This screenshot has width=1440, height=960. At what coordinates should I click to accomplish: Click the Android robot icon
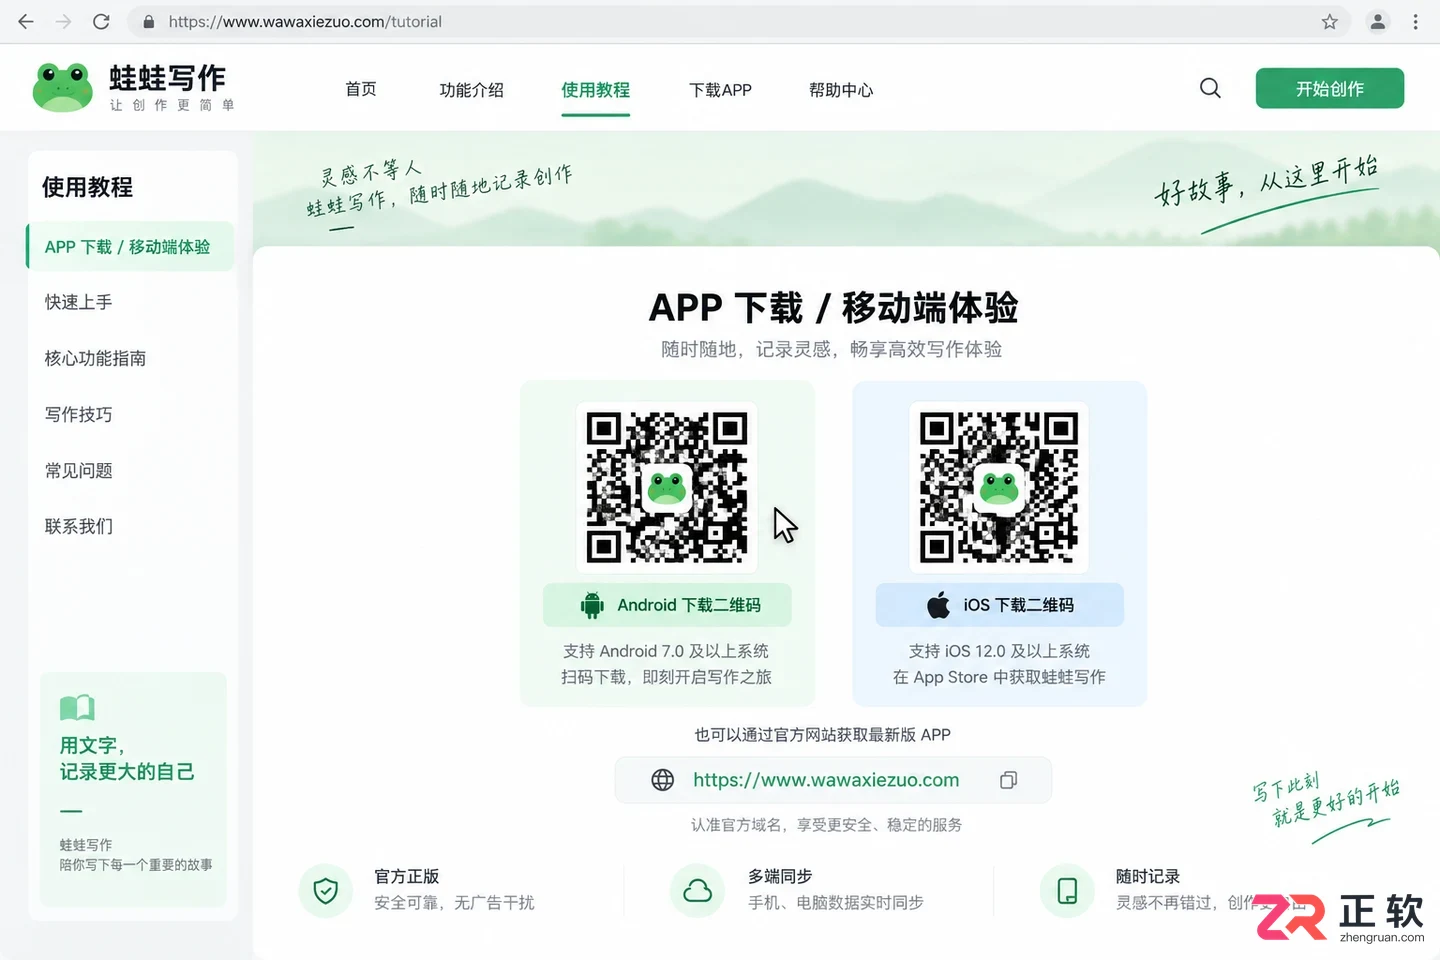click(x=592, y=605)
